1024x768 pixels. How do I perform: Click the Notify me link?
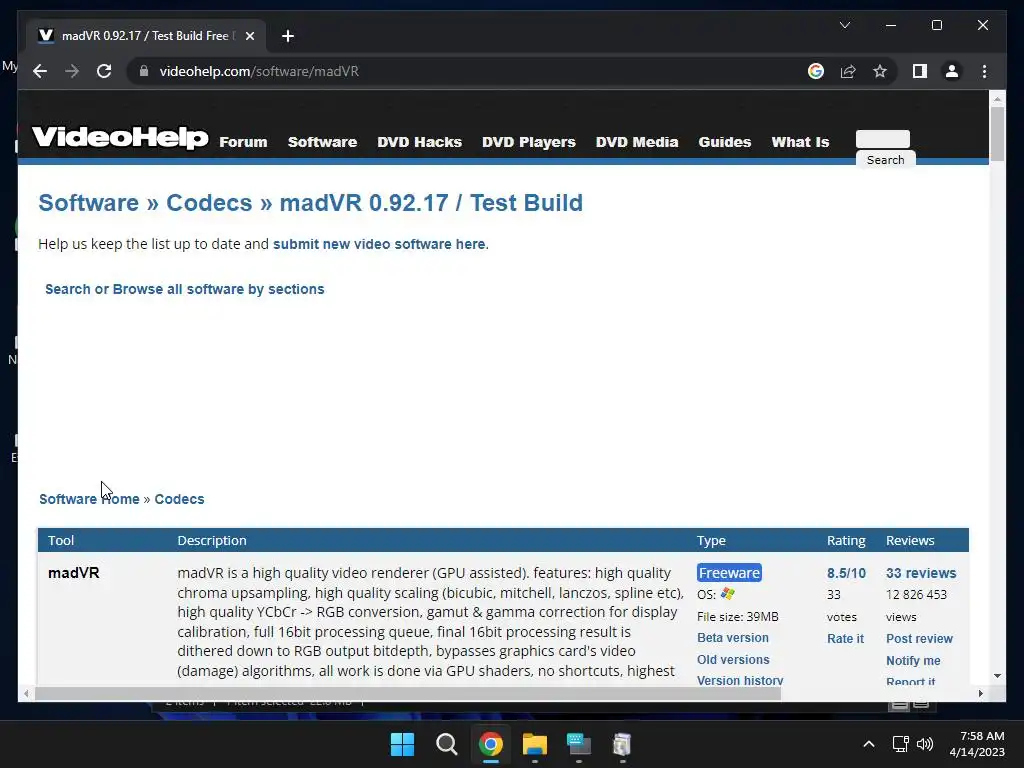tap(913, 660)
